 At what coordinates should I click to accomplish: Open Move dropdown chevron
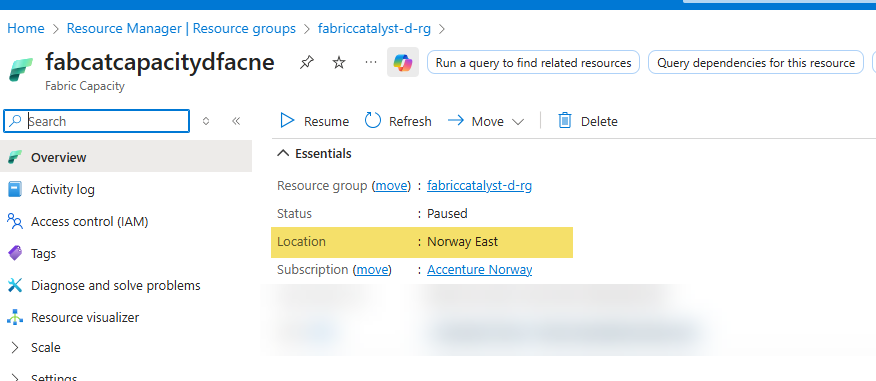518,122
